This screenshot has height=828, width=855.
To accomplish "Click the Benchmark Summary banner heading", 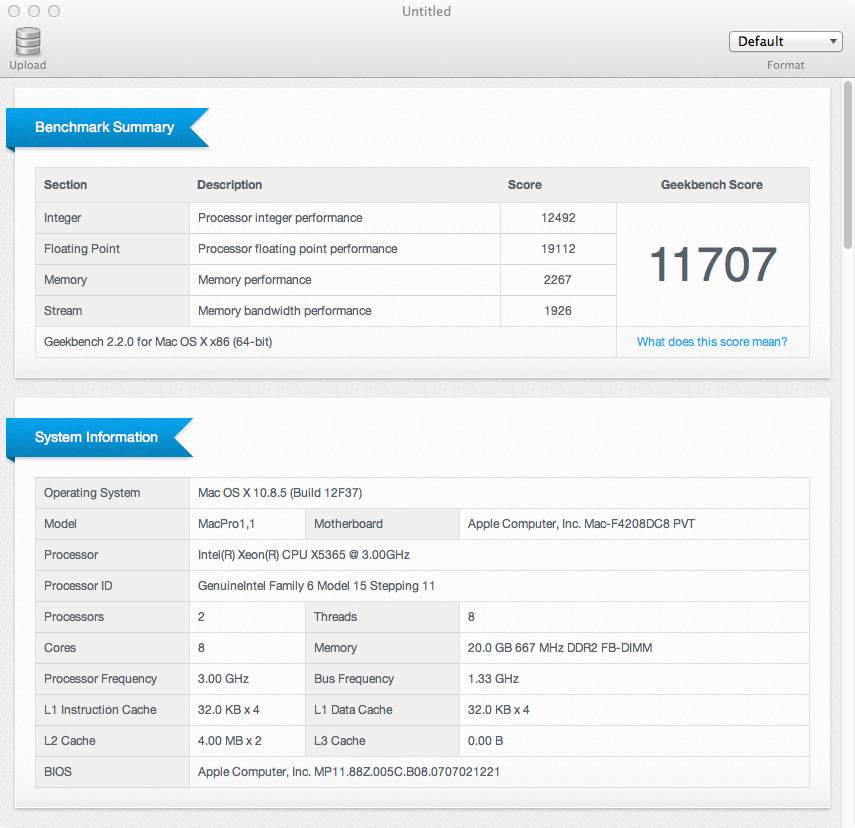I will click(104, 127).
